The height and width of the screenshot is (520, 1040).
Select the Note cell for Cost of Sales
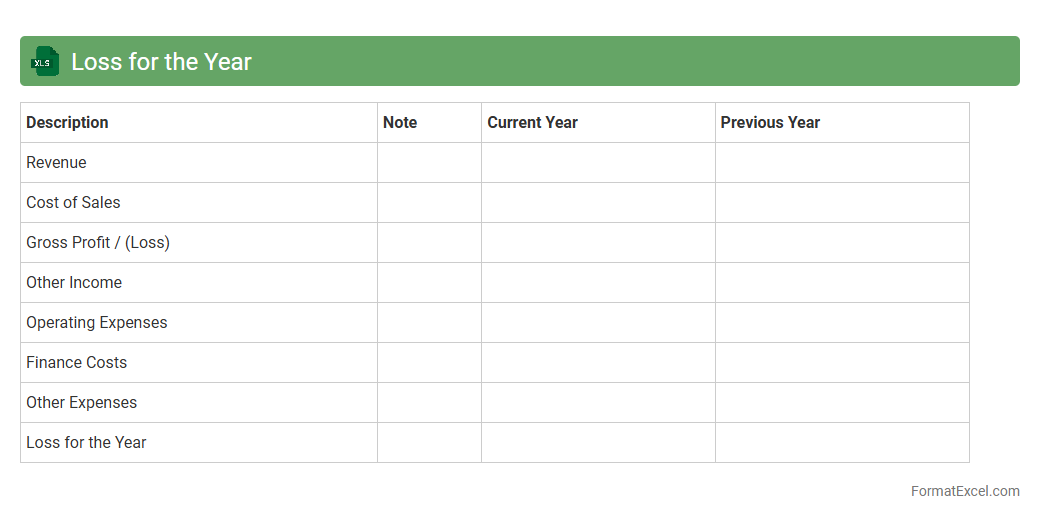tap(429, 202)
